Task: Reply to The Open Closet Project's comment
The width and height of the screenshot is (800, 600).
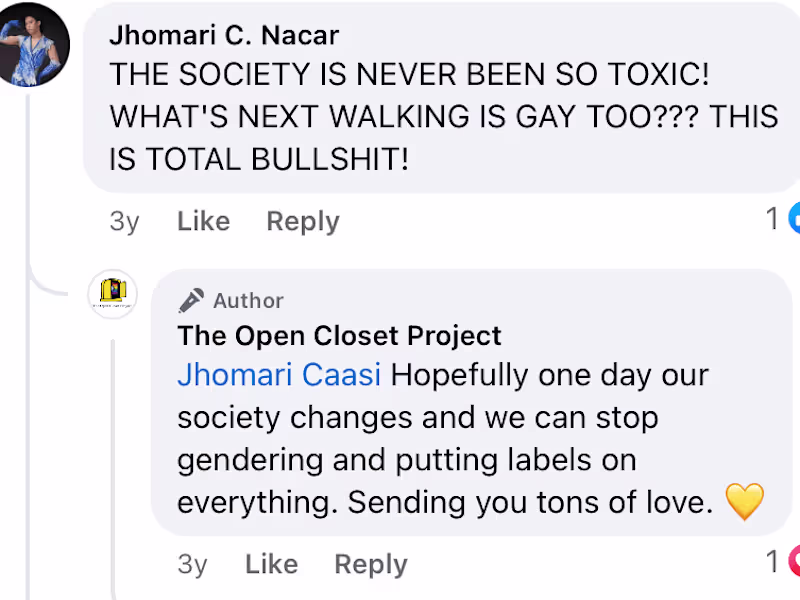Action: [370, 564]
